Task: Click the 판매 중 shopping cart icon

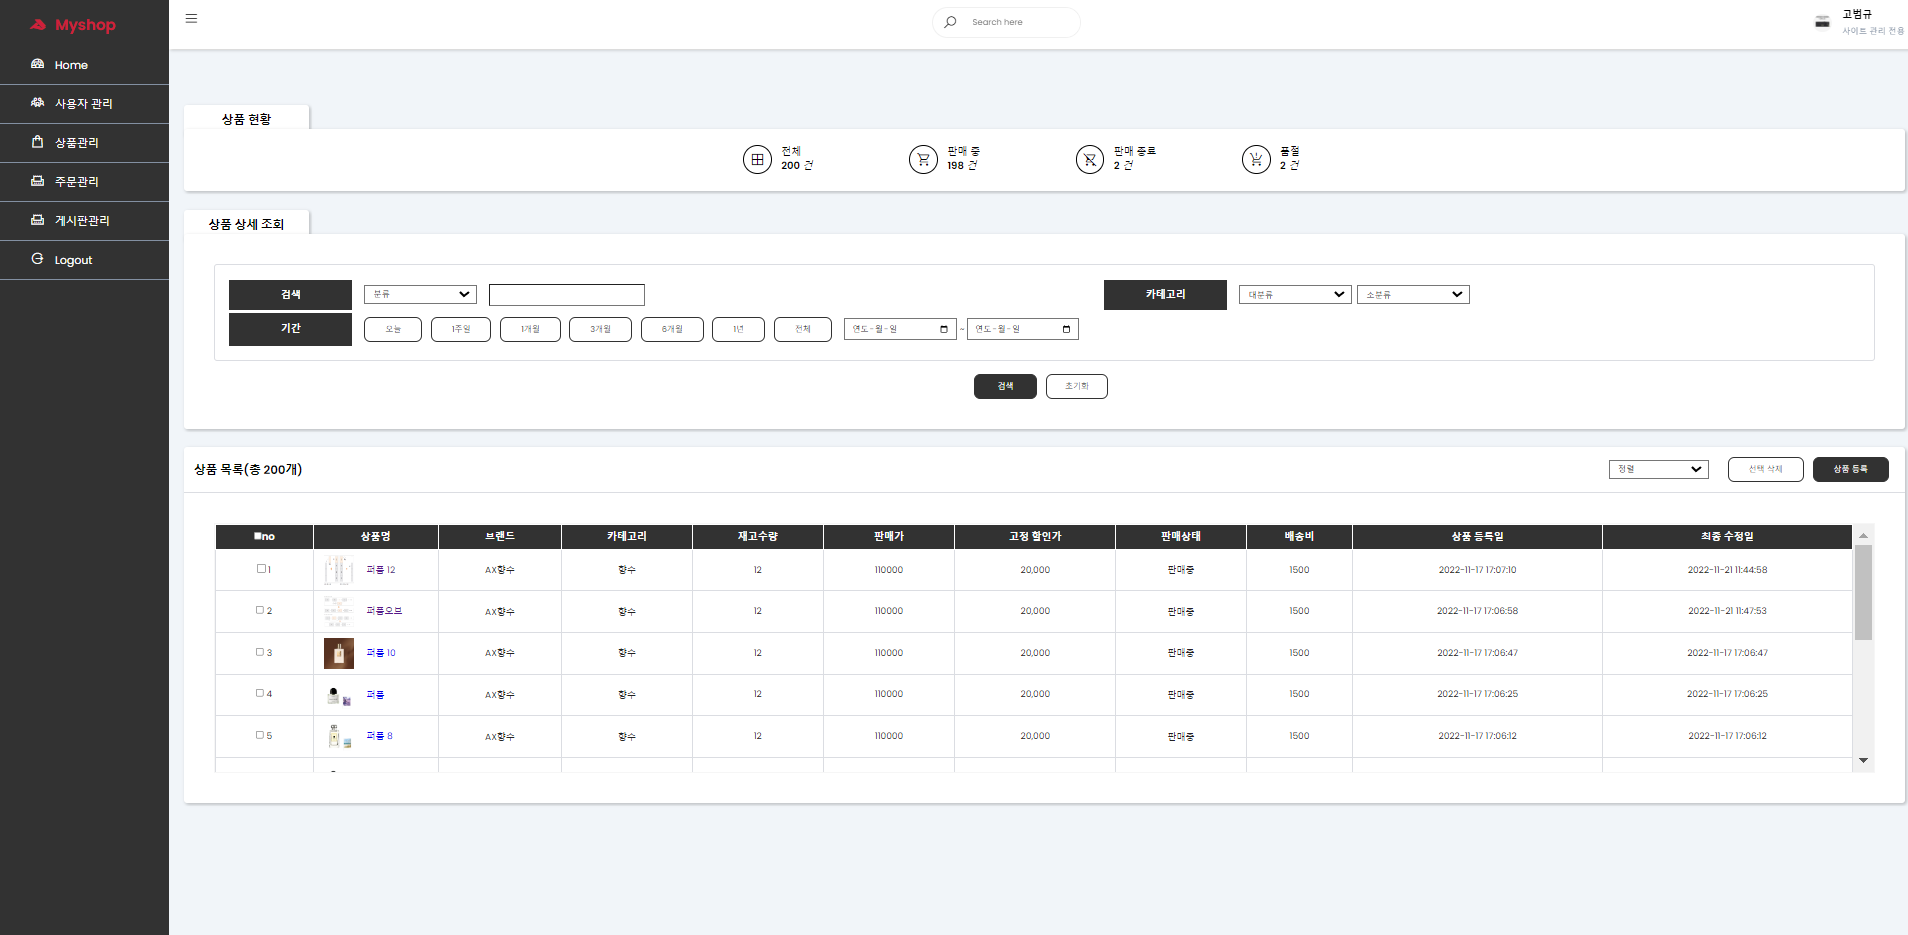Action: point(923,159)
